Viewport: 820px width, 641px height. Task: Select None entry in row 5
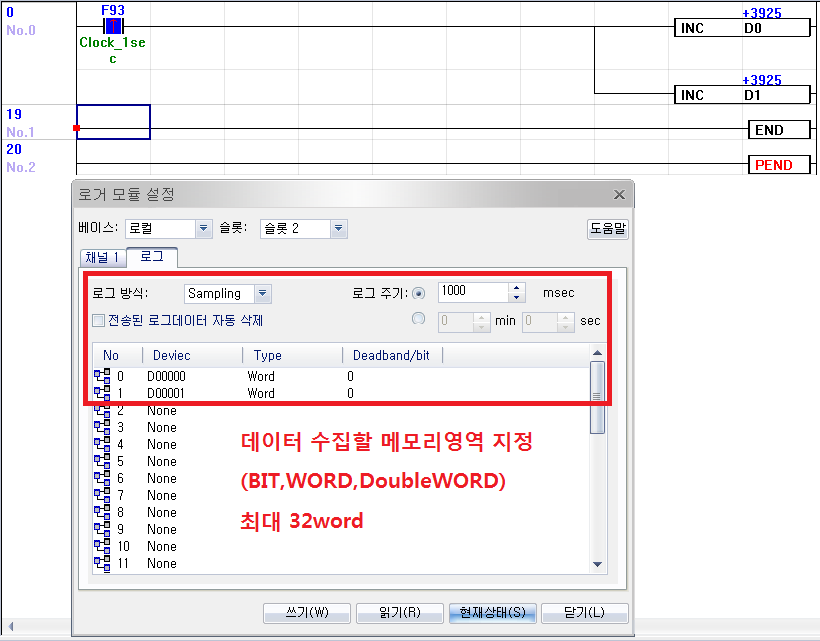(x=162, y=461)
